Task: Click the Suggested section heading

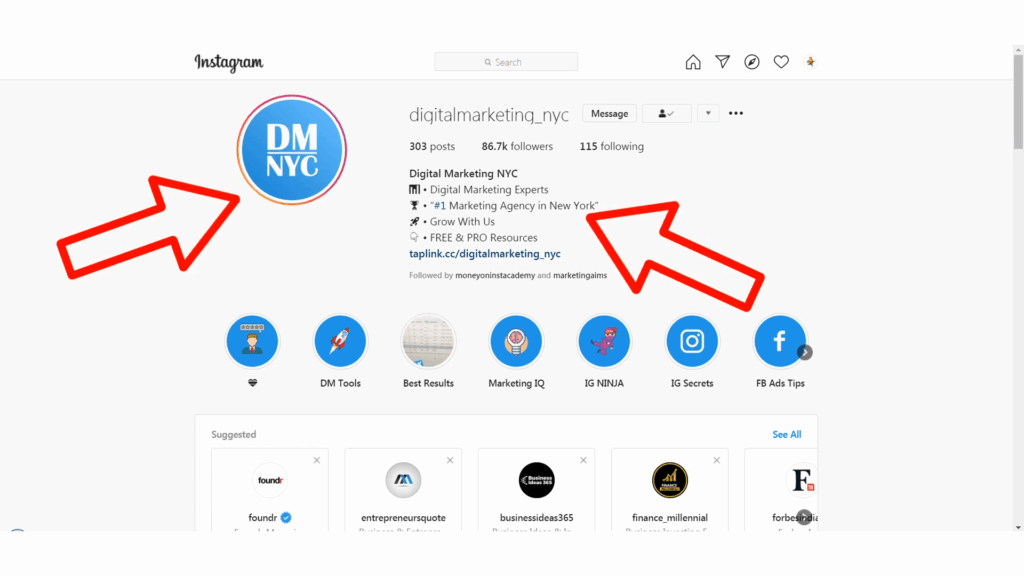Action: click(x=233, y=434)
